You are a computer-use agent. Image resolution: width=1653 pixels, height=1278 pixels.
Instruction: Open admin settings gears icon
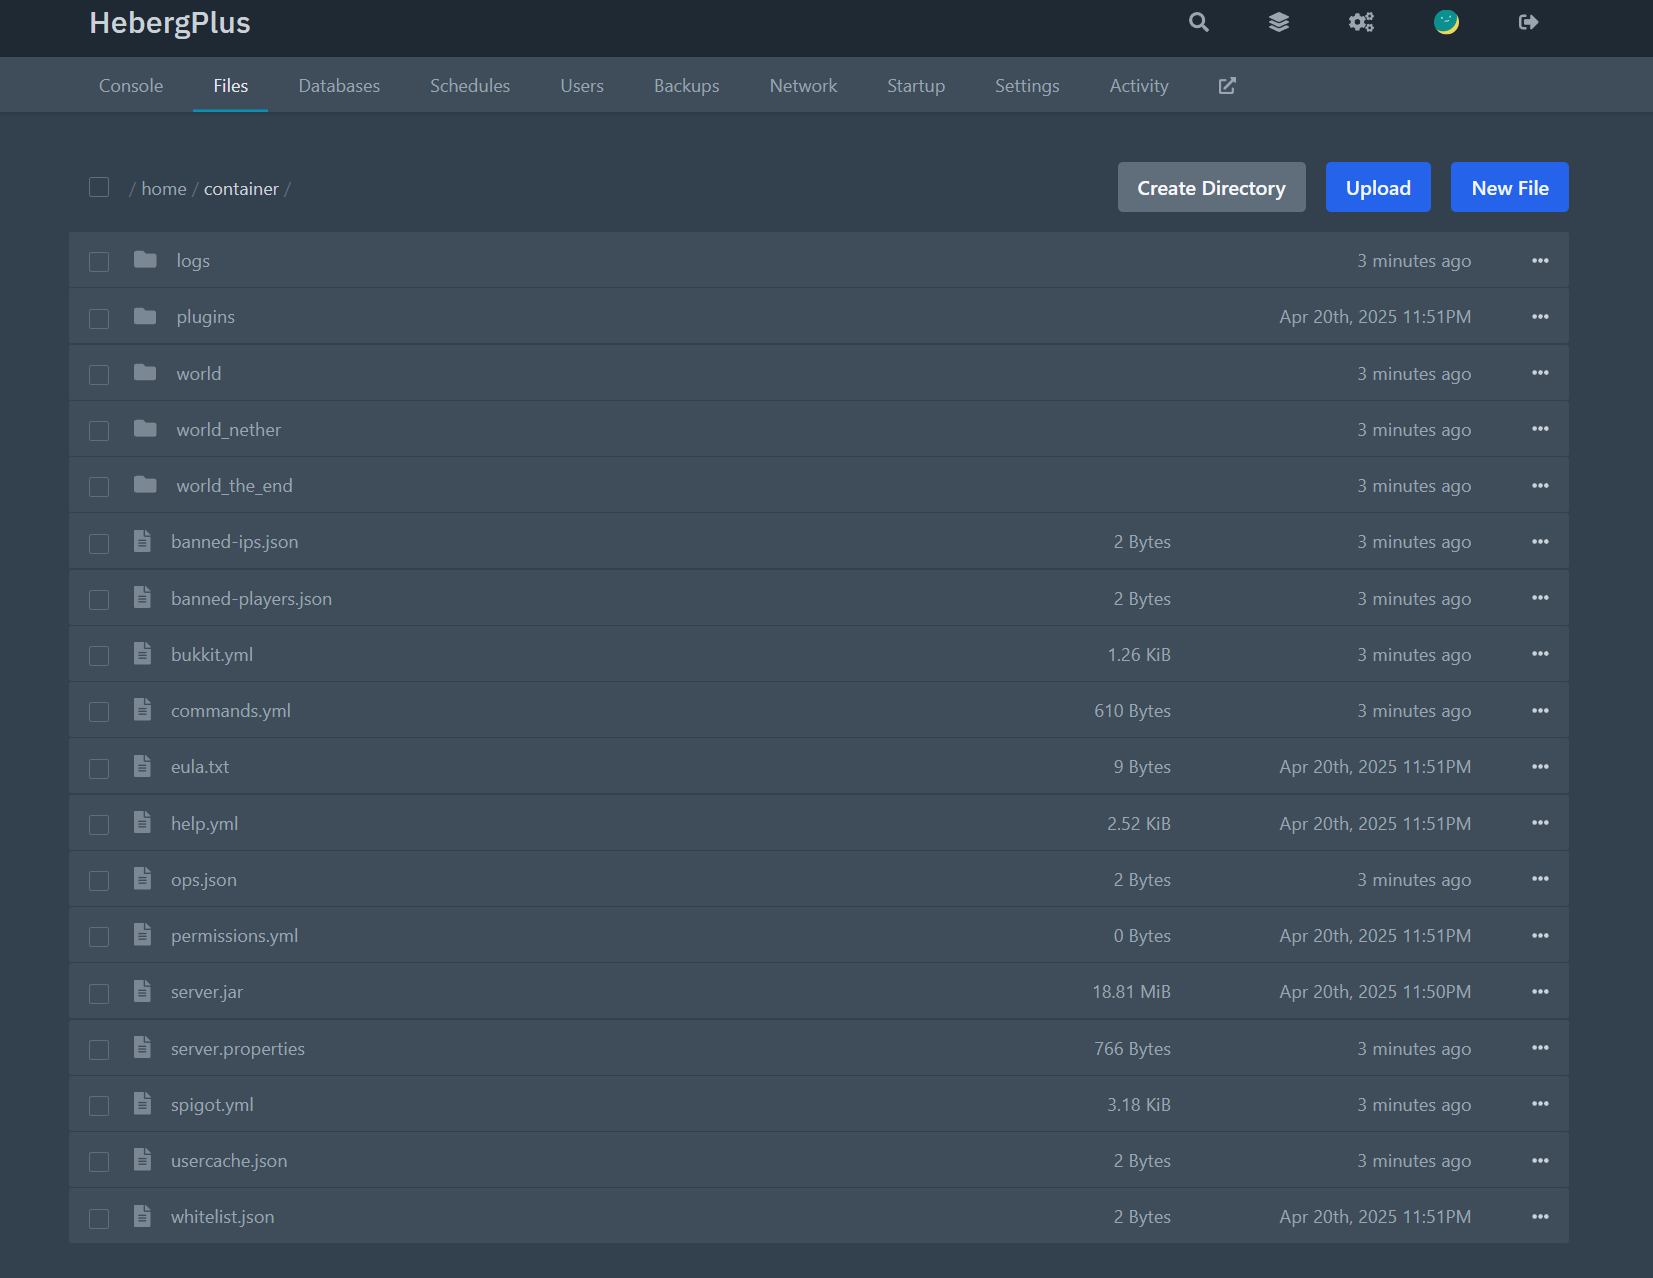click(x=1361, y=22)
